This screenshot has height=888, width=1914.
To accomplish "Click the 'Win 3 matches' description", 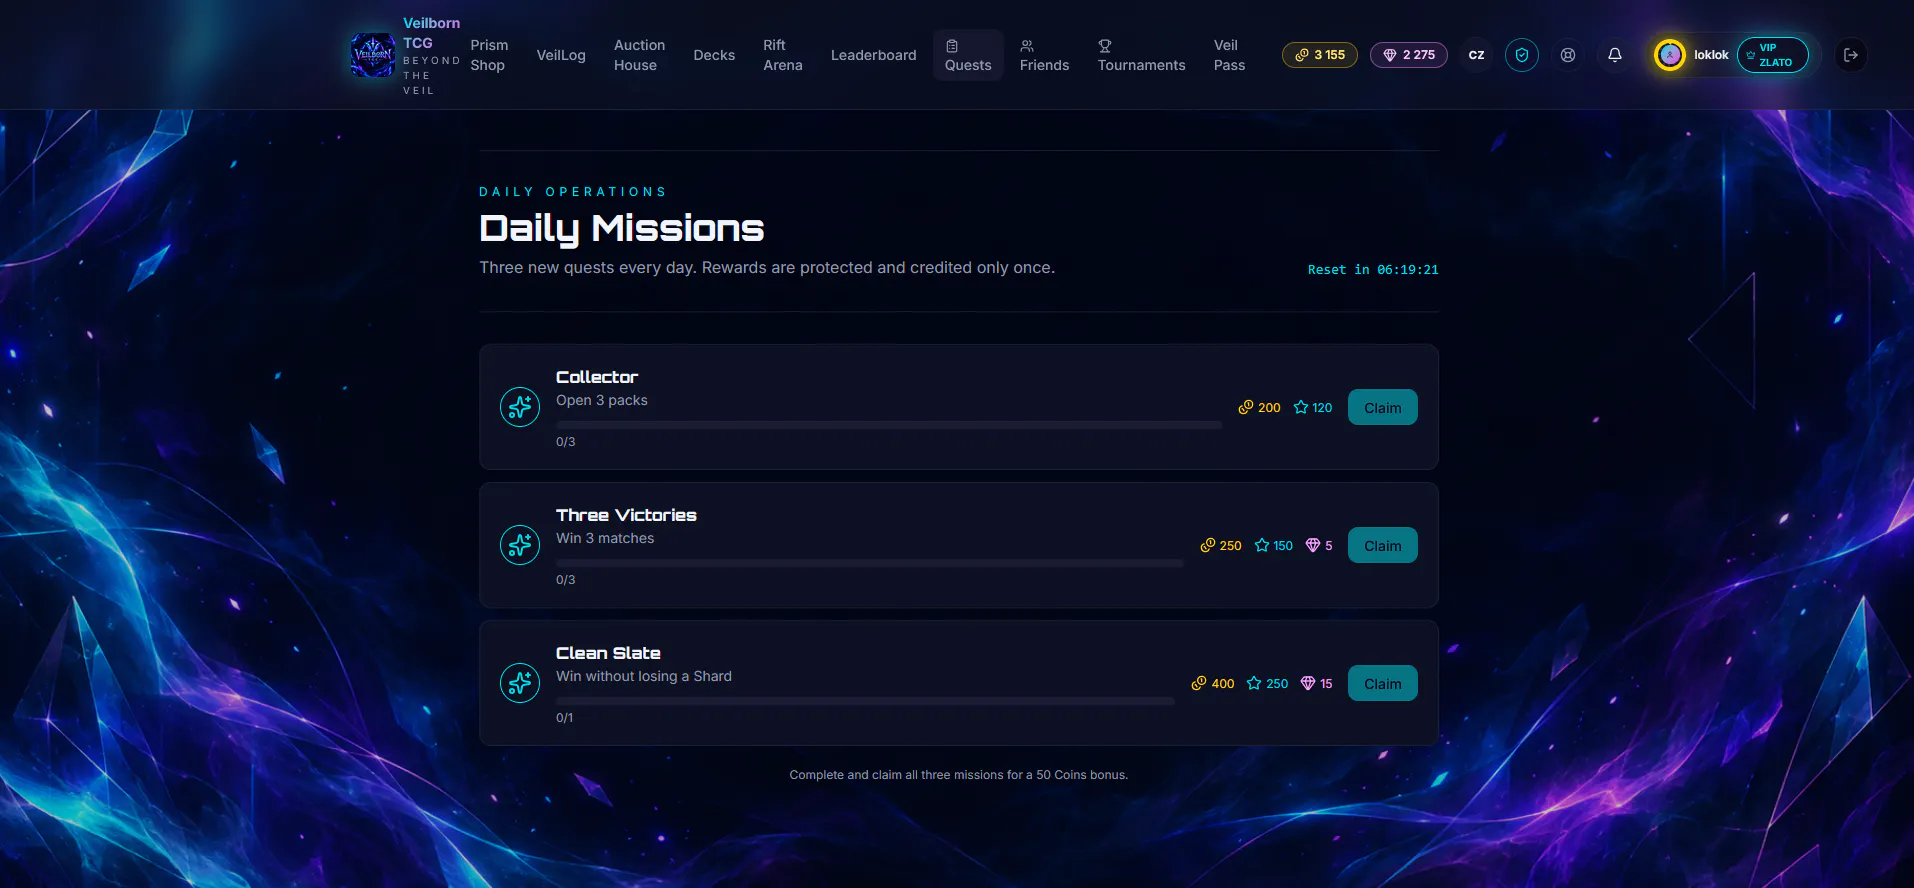I will (x=605, y=538).
